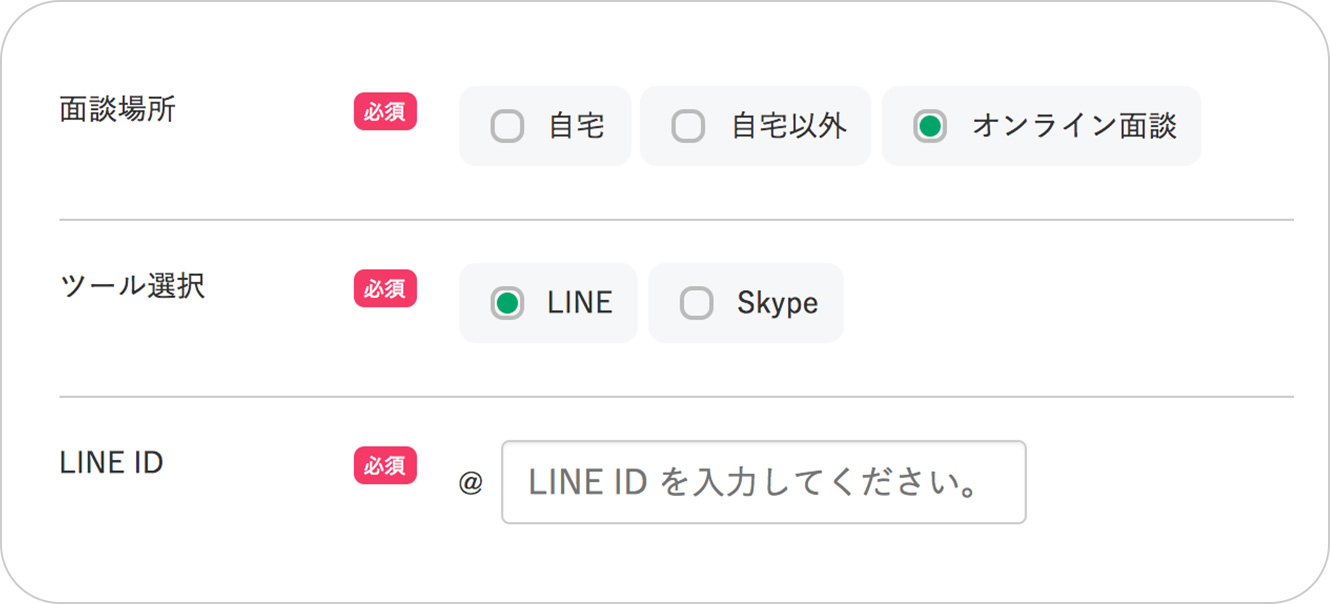The height and width of the screenshot is (604, 1330).
Task: Click the 自宅 option text
Action: pos(577,127)
